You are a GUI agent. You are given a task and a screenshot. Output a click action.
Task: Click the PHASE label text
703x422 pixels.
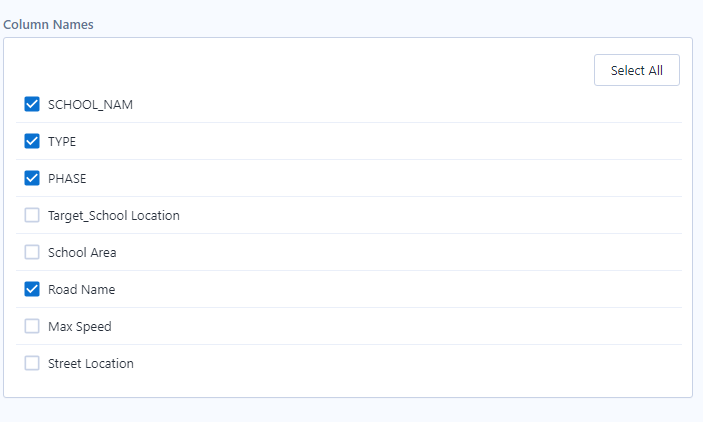tap(67, 179)
